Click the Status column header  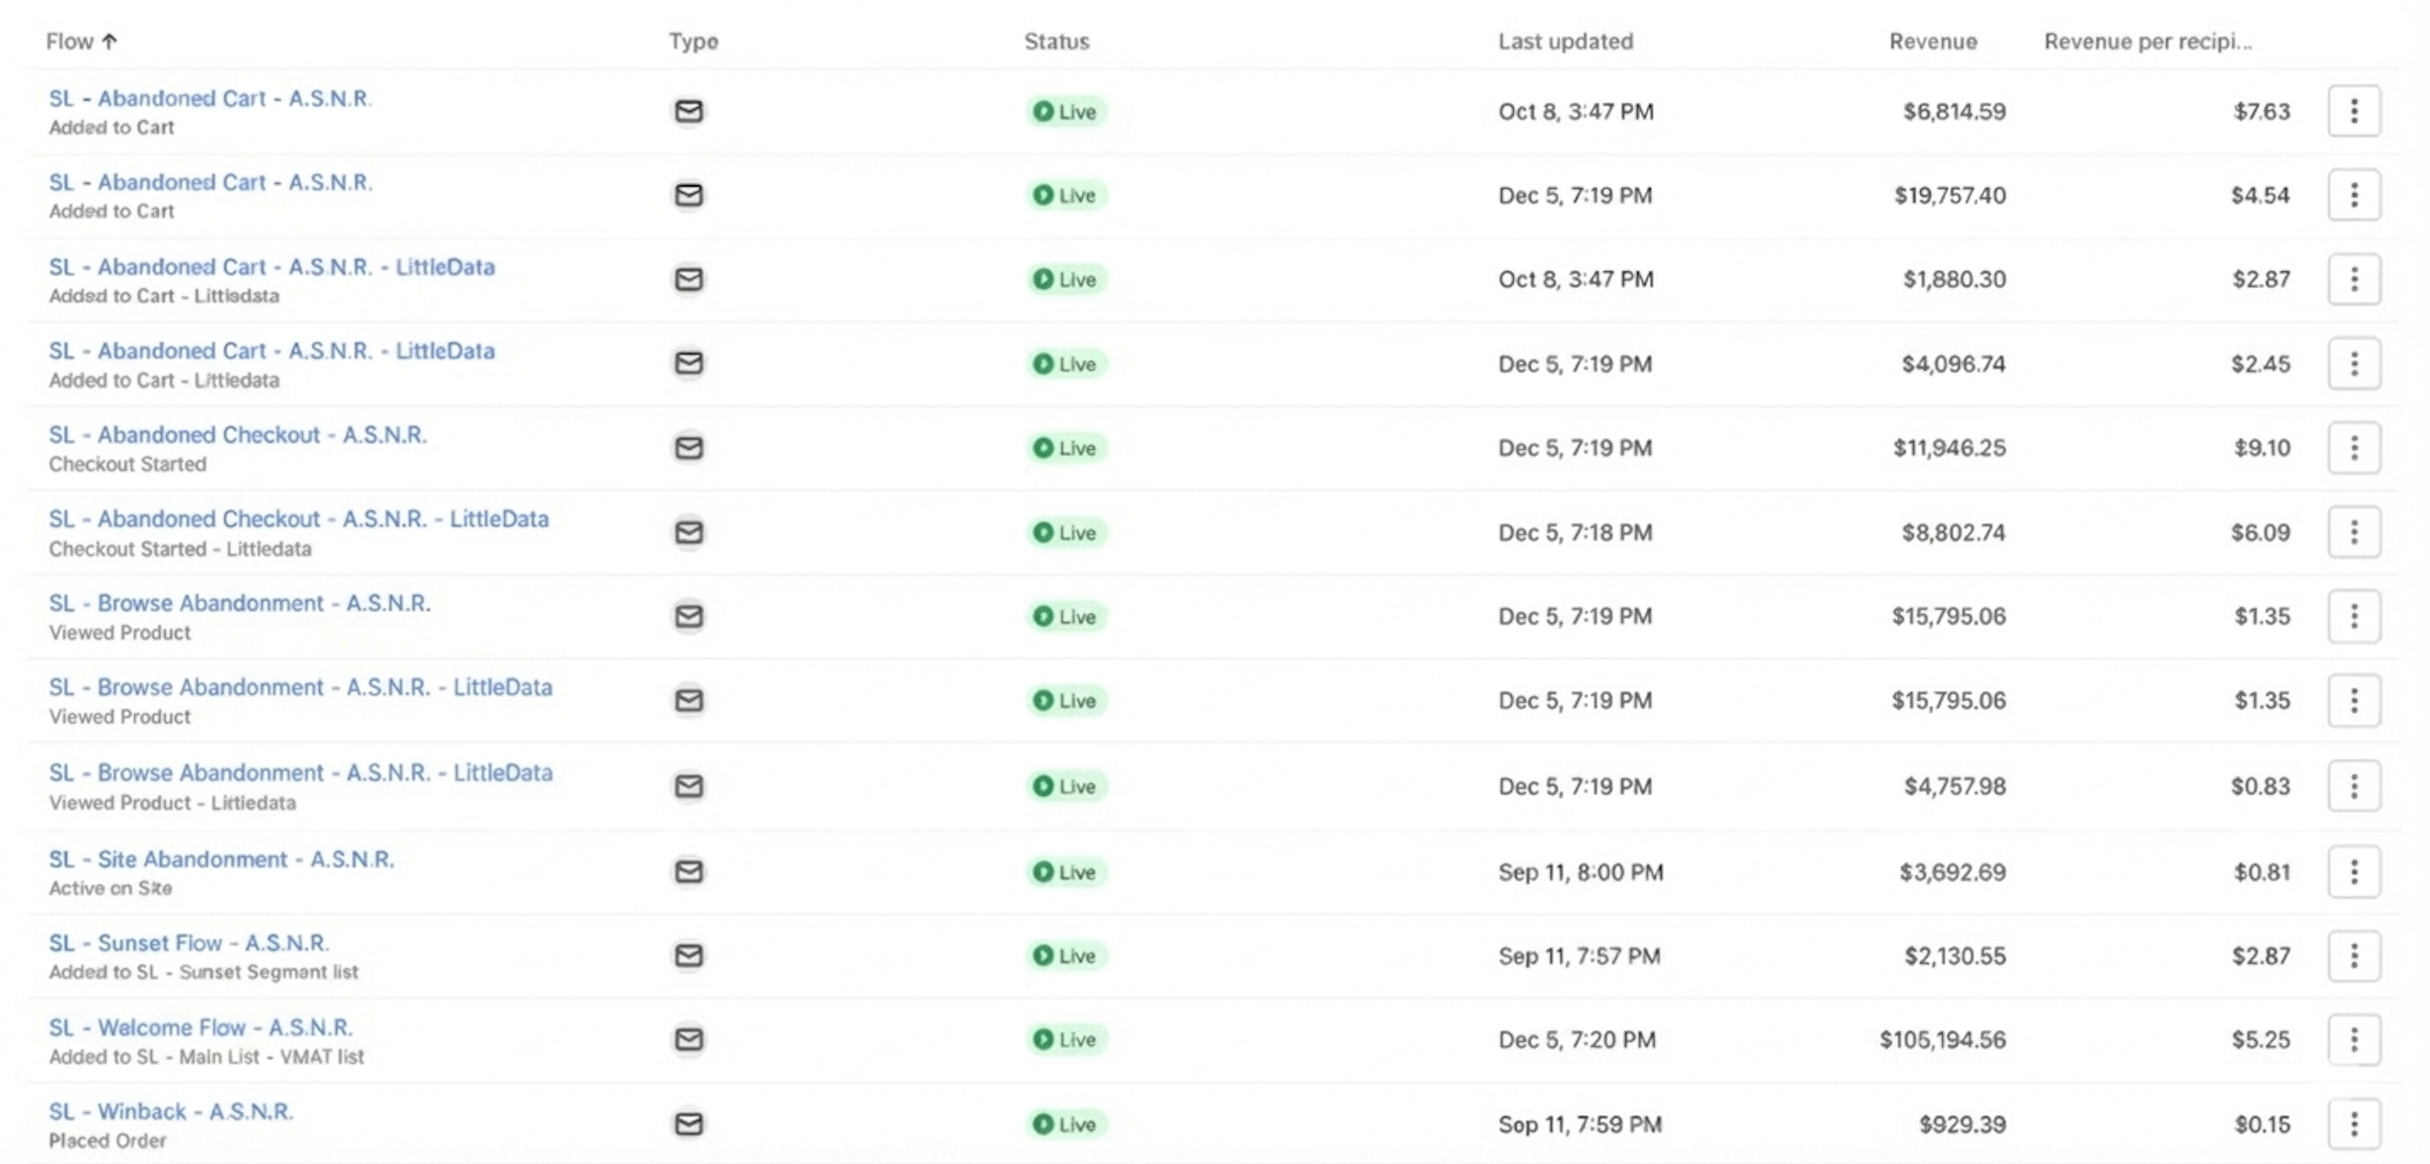(1056, 41)
